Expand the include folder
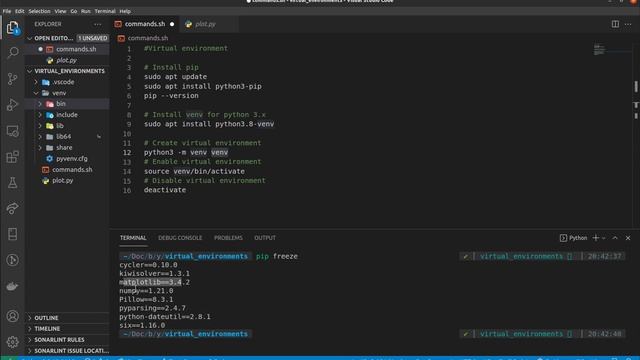Image resolution: width=640 pixels, height=360 pixels. (40, 115)
